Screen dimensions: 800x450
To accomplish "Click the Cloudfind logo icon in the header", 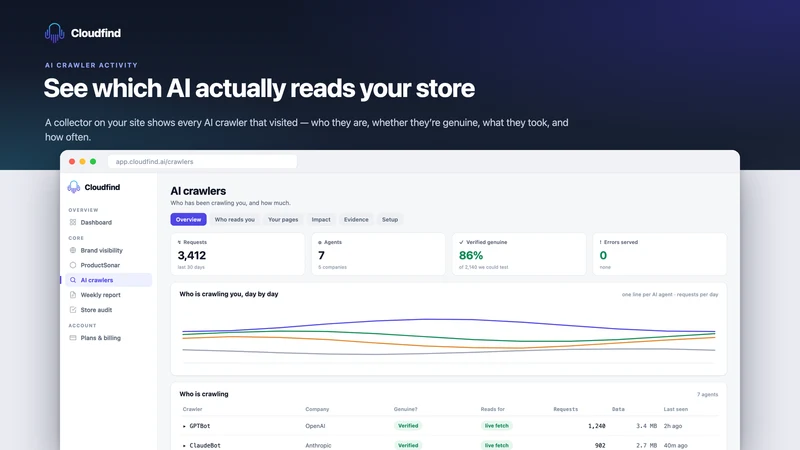I will tap(55, 33).
